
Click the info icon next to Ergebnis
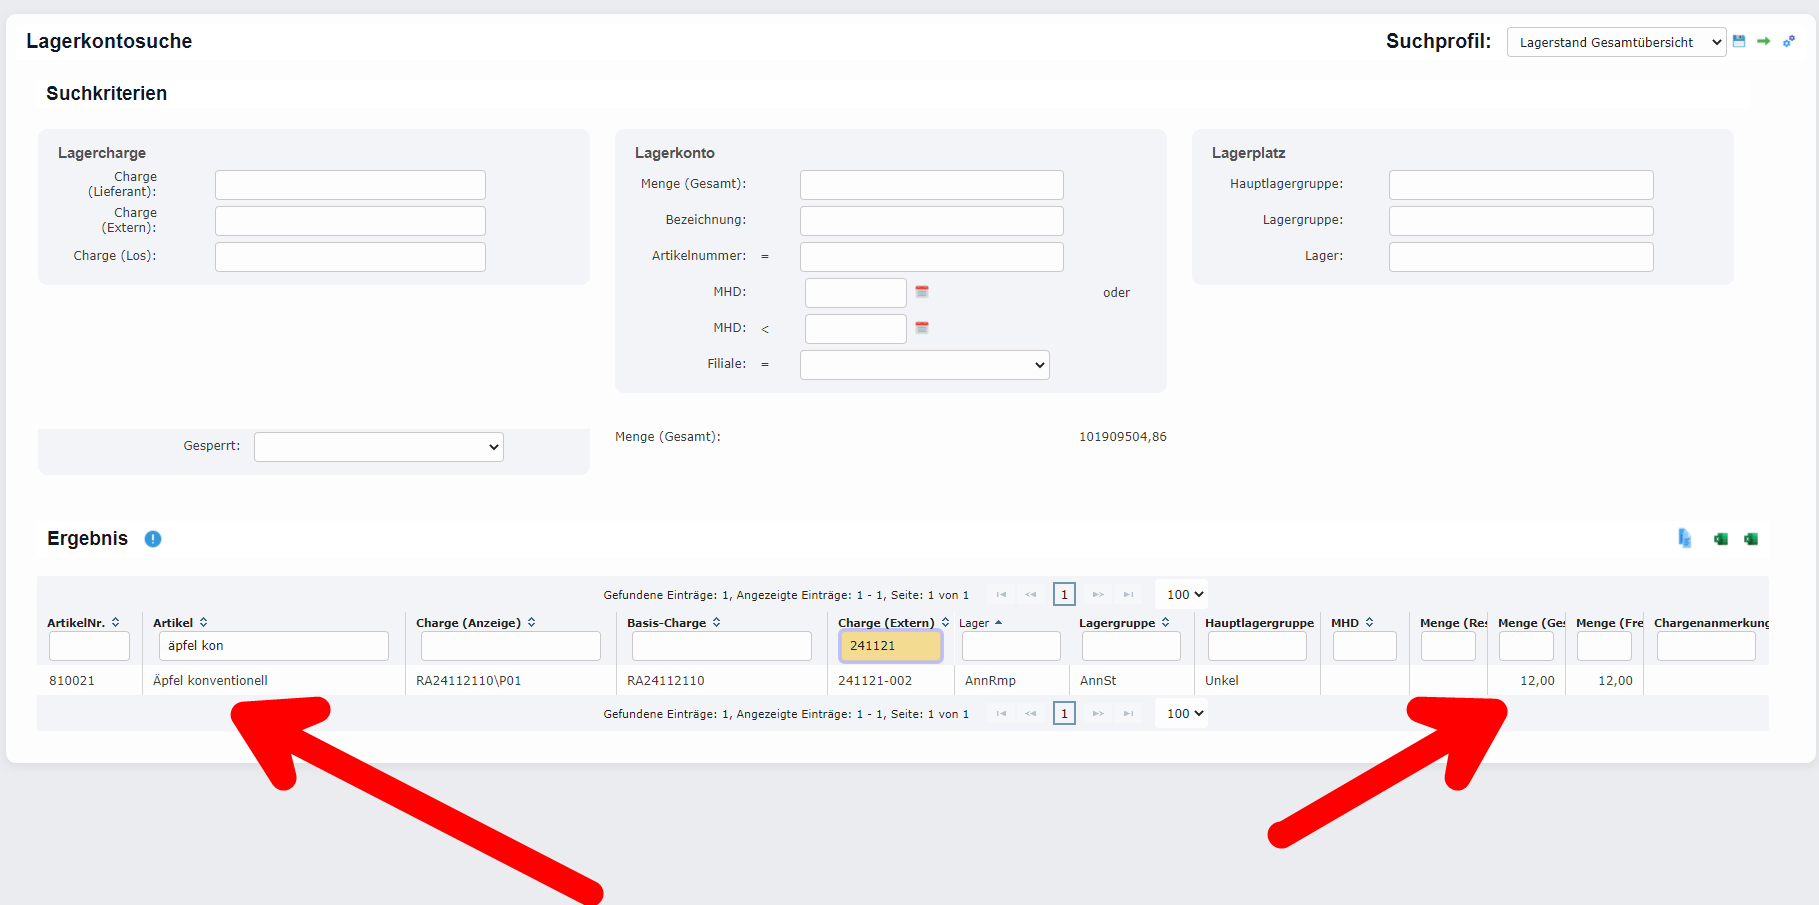tap(153, 539)
